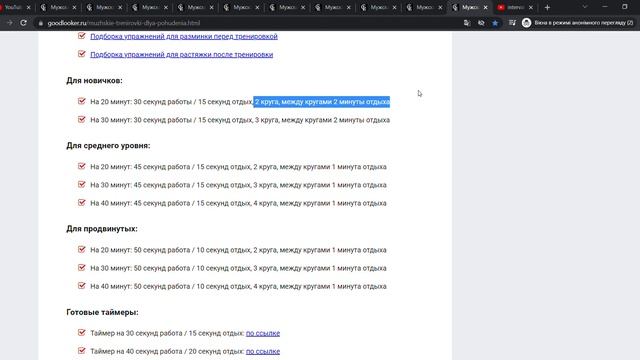
Task: Click heading 'Для новичков:'
Action: pyautogui.click(x=94, y=80)
